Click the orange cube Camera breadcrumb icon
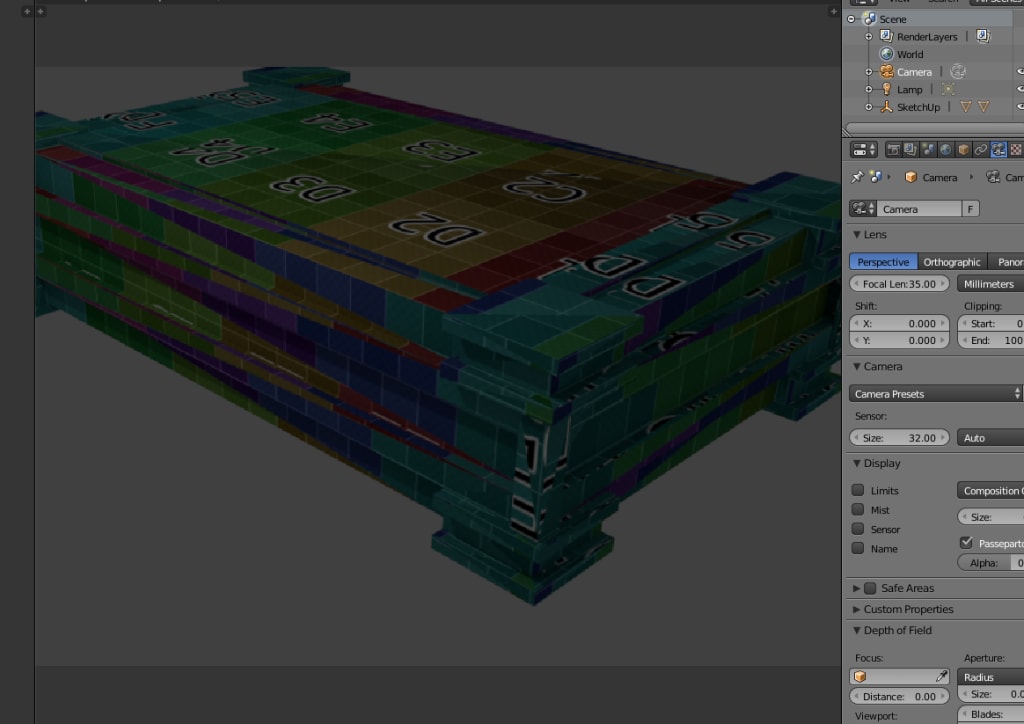The width and height of the screenshot is (1024, 724). click(910, 177)
